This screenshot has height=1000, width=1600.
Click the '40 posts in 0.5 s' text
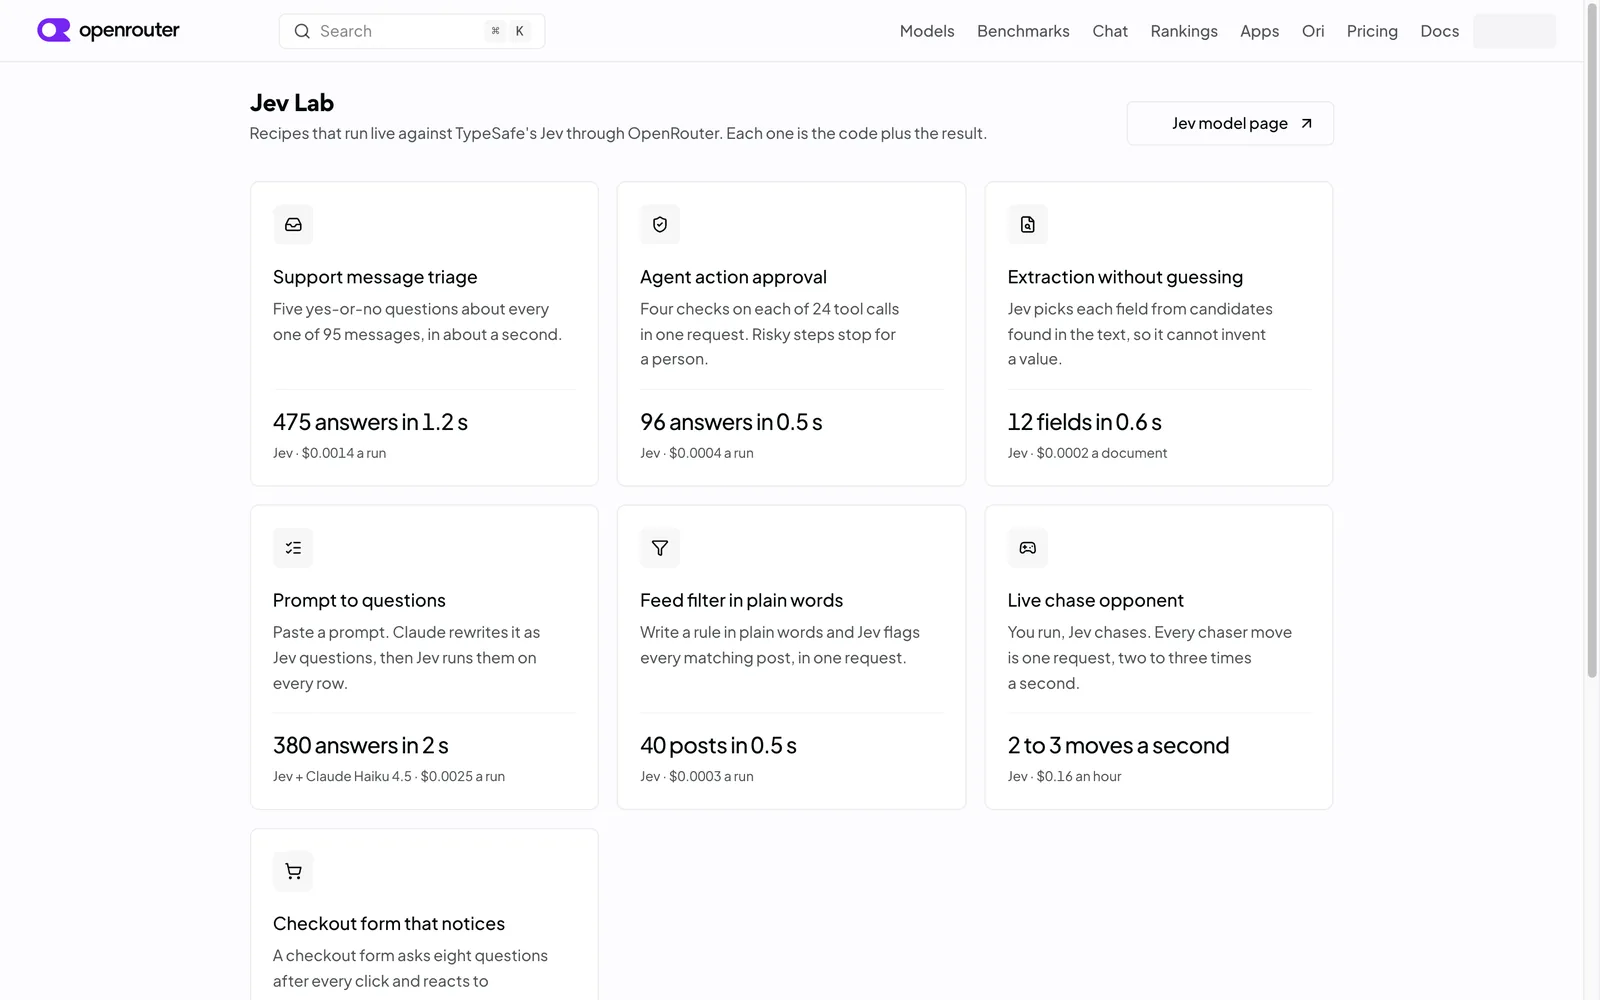718,745
